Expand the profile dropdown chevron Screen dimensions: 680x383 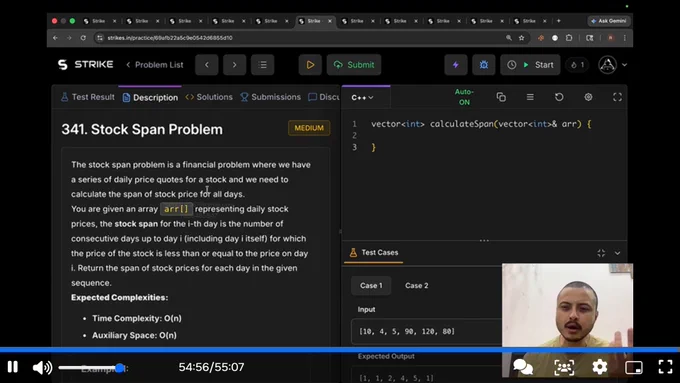click(x=624, y=65)
